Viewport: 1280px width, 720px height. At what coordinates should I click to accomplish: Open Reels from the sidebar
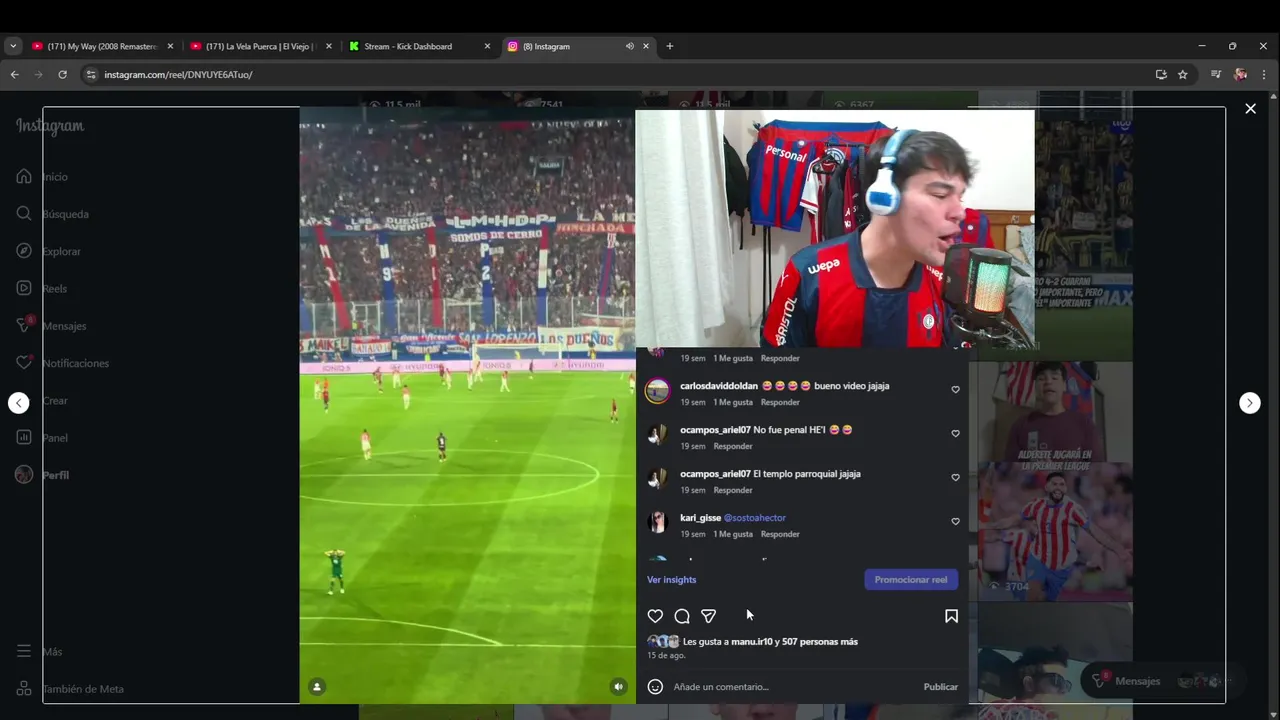(x=42, y=288)
